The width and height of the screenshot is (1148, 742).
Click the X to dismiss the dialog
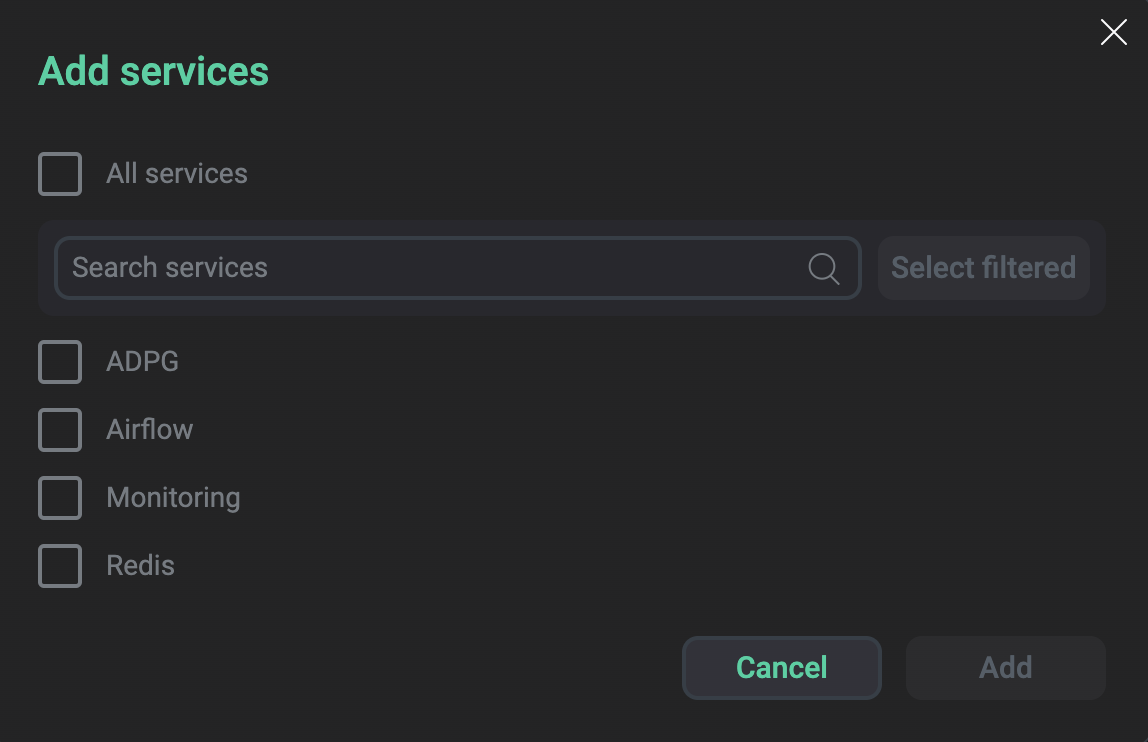(x=1113, y=31)
